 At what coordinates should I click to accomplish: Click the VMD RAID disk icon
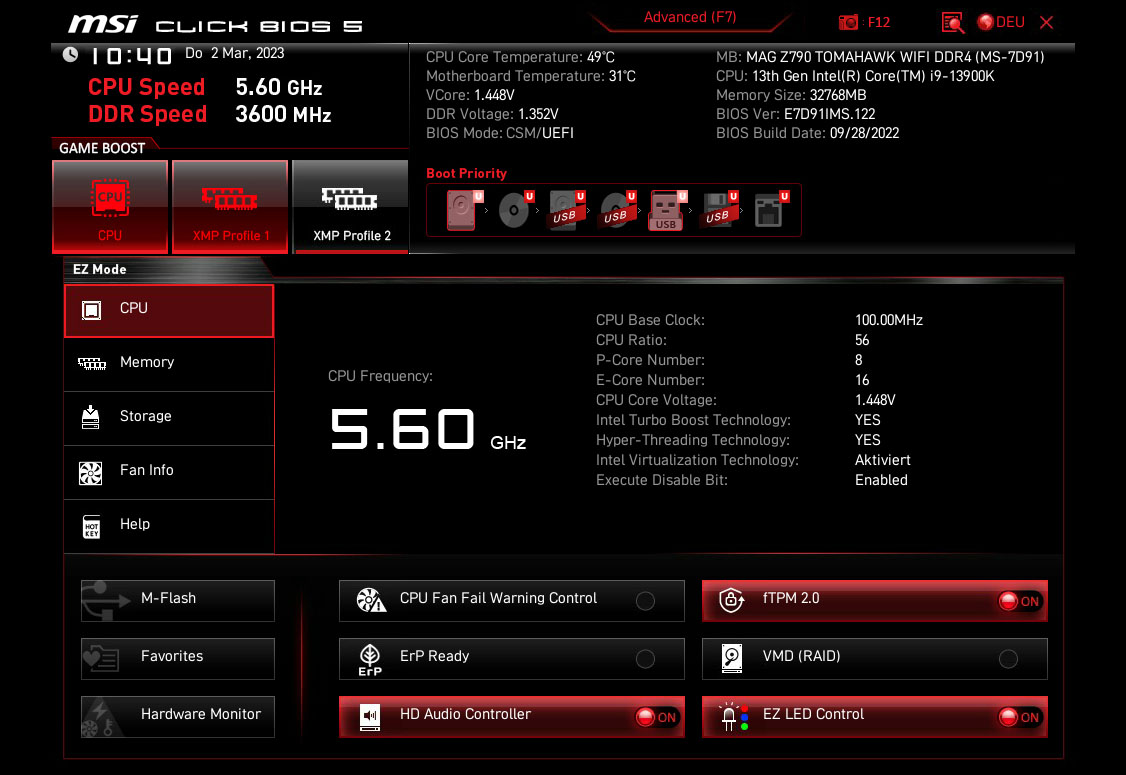click(732, 659)
